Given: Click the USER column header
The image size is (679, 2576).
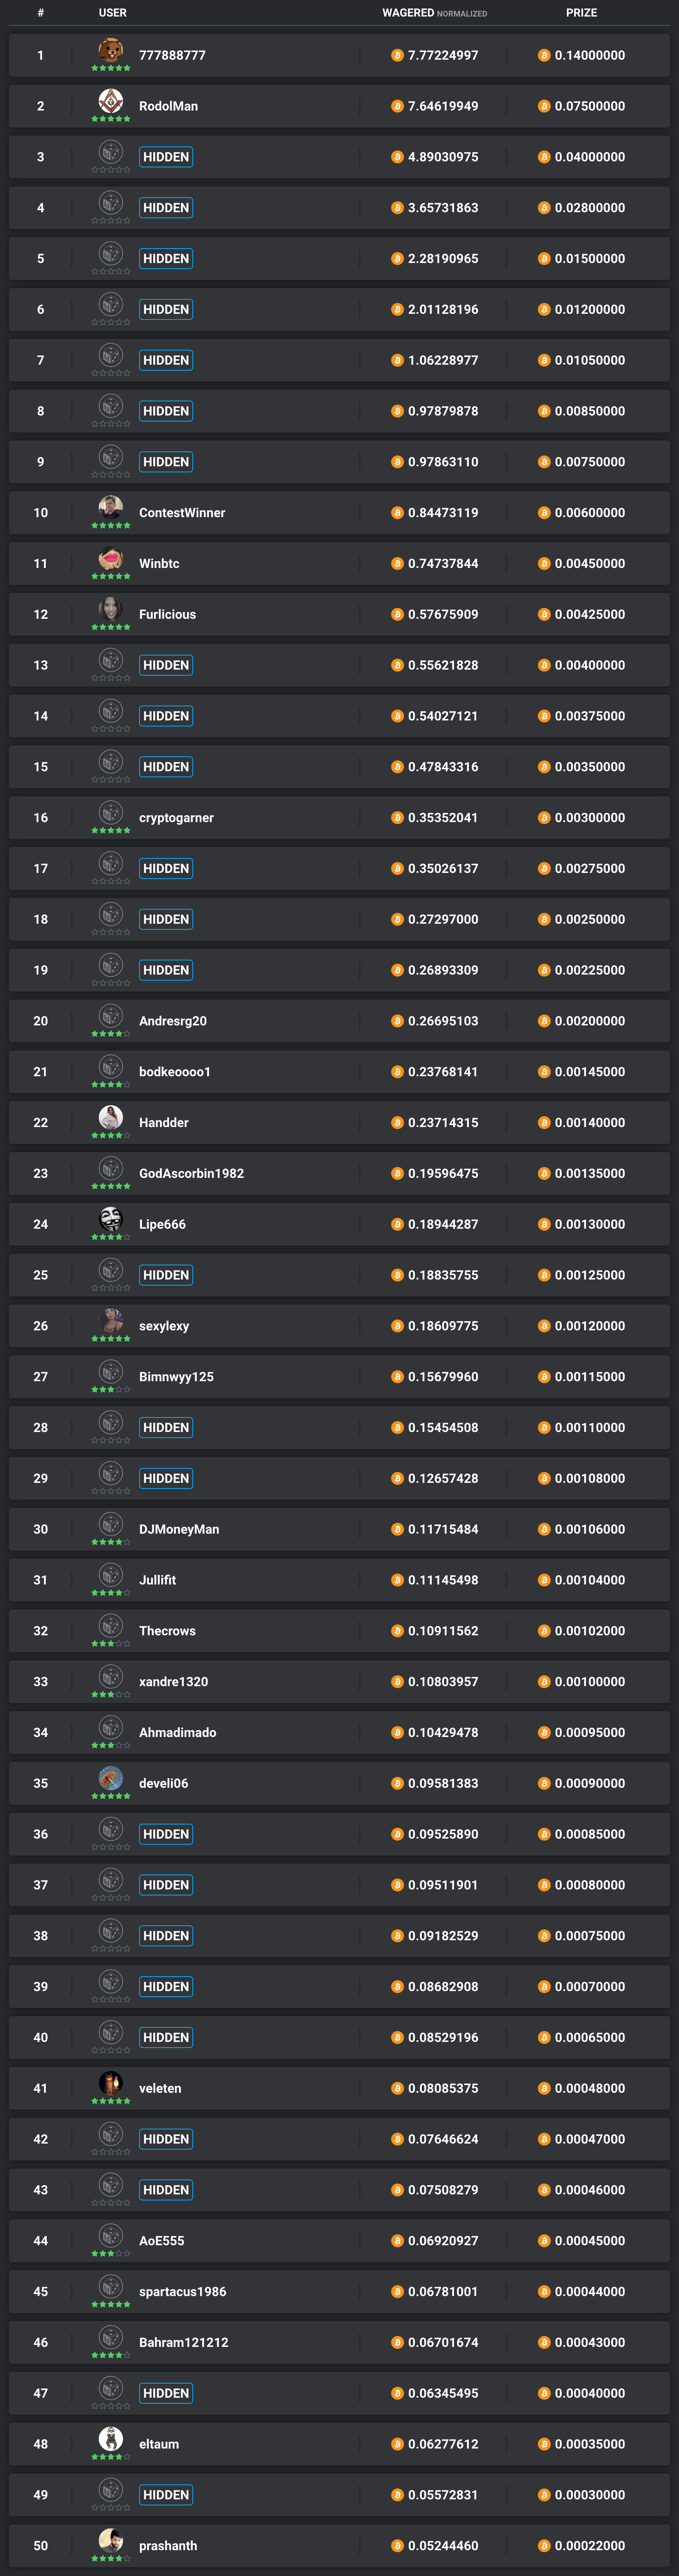Looking at the screenshot, I should 113,13.
